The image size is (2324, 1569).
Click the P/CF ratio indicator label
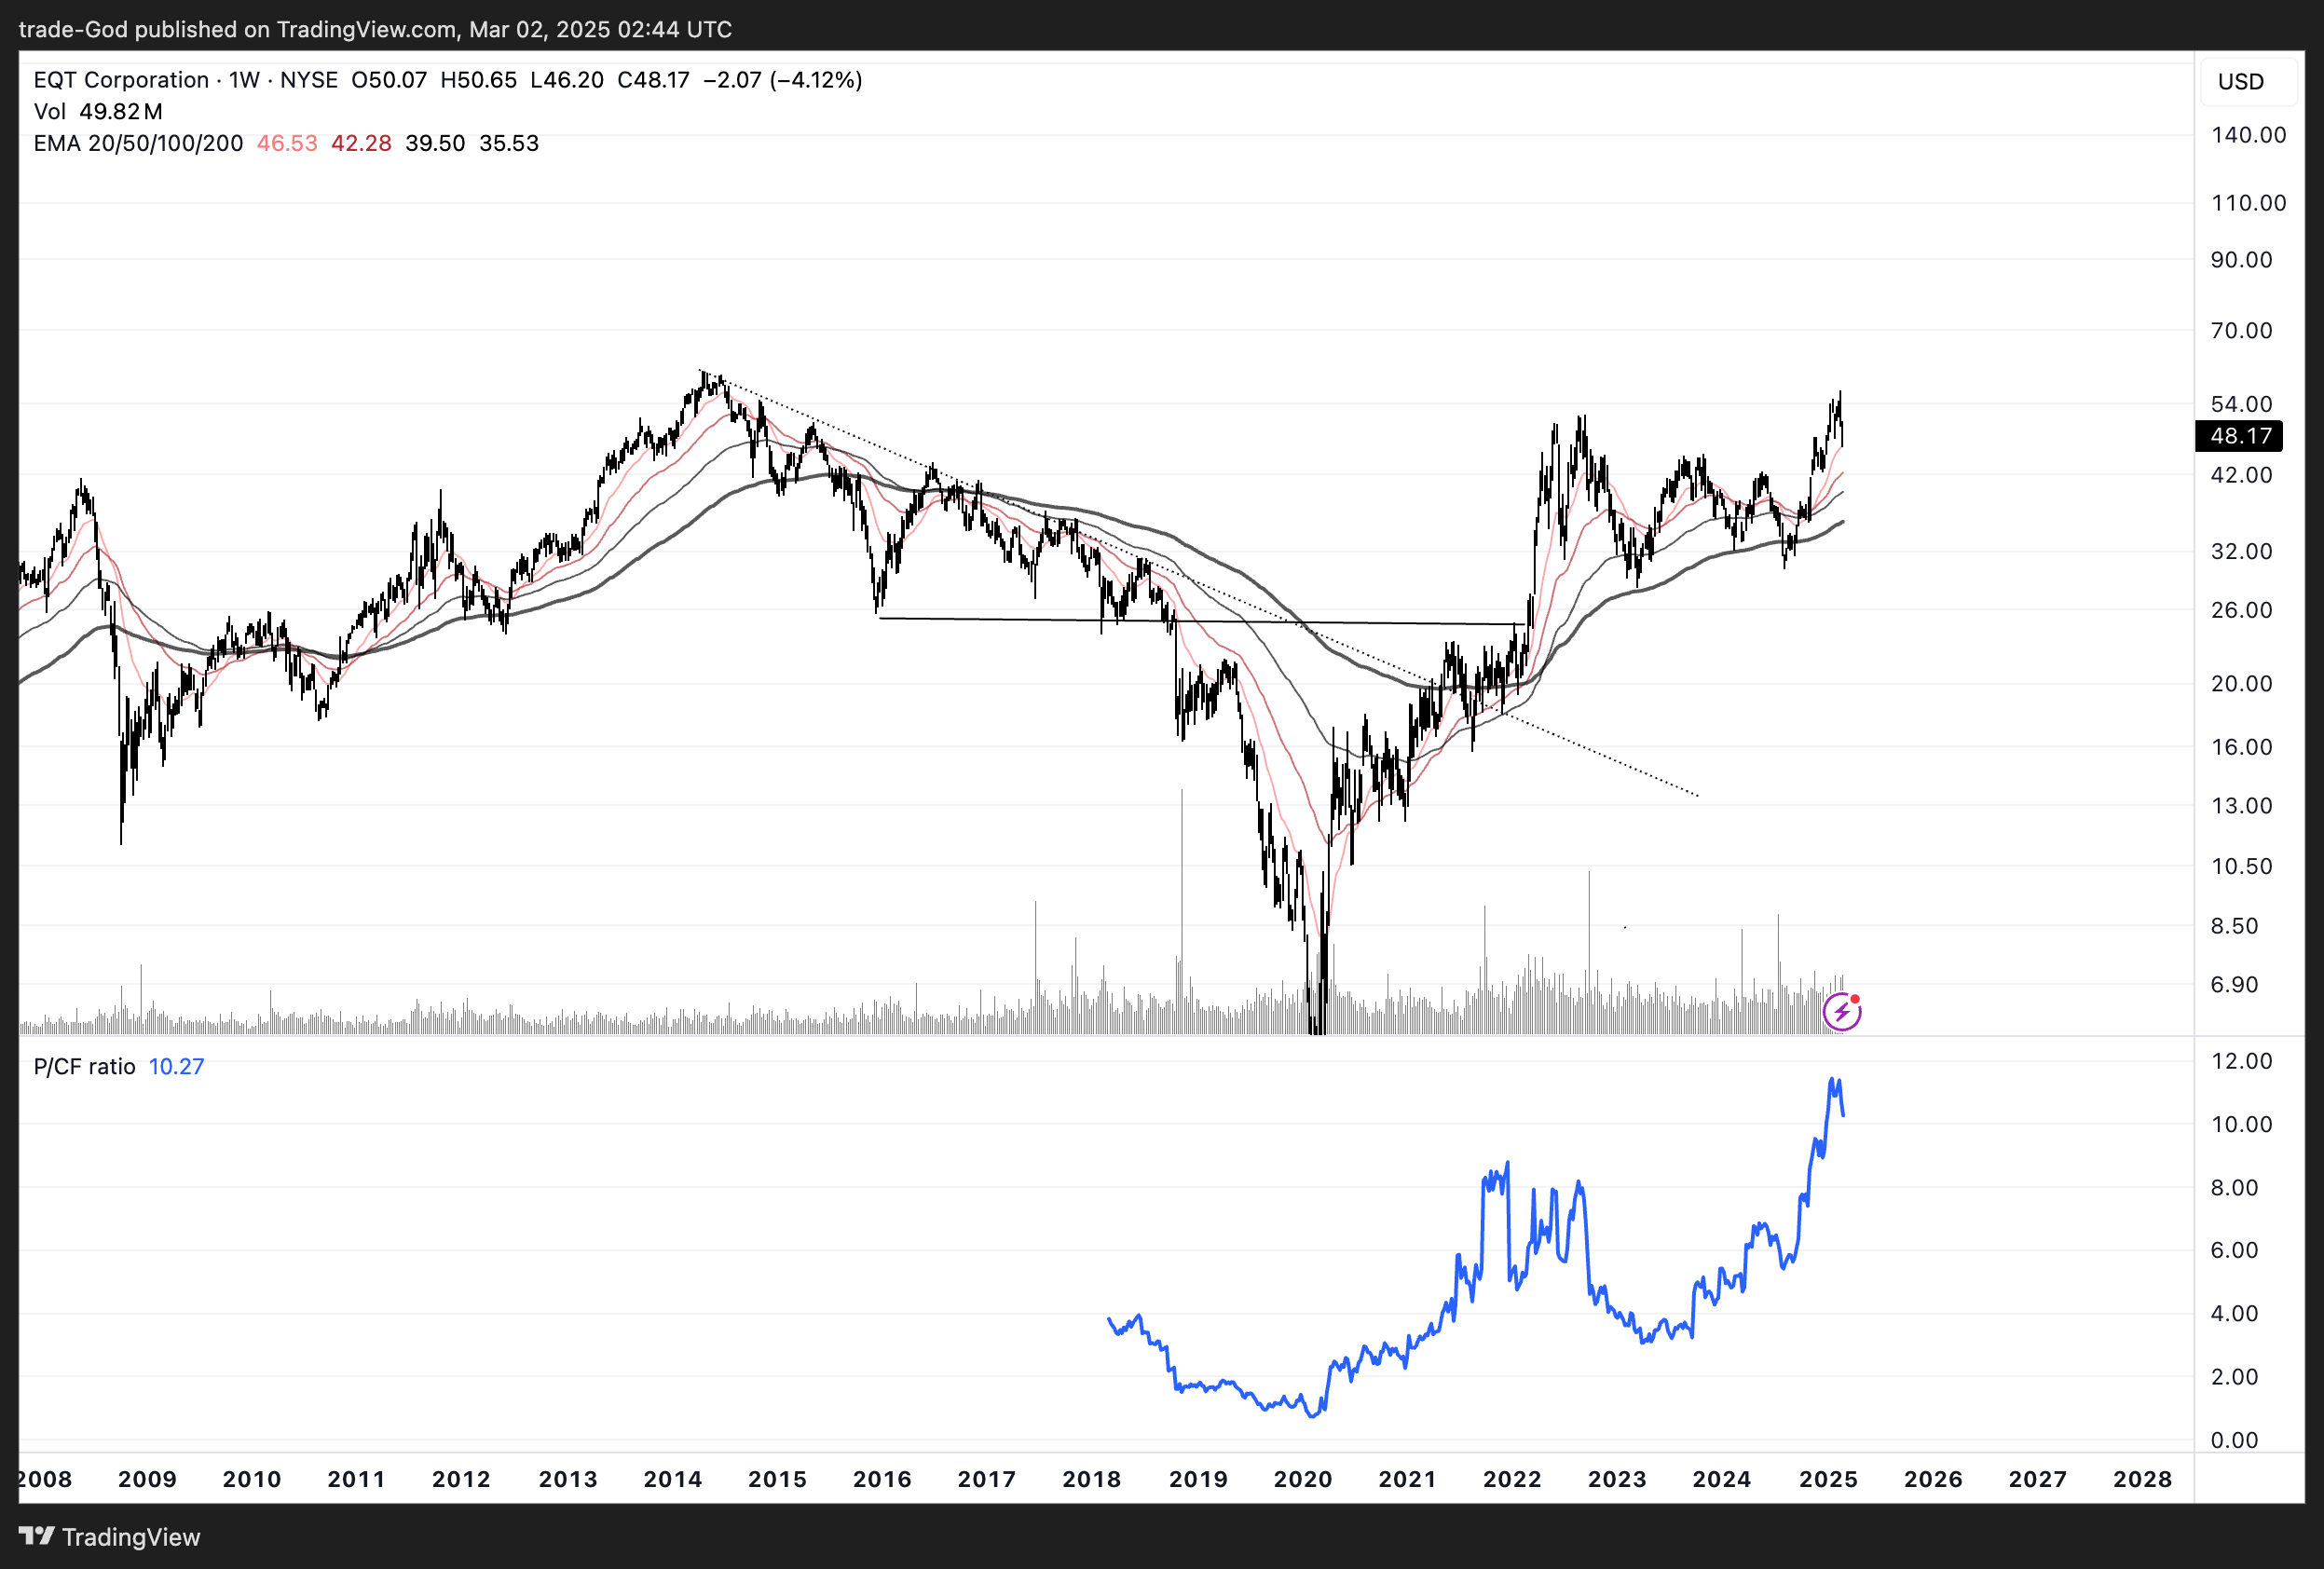pos(84,1067)
